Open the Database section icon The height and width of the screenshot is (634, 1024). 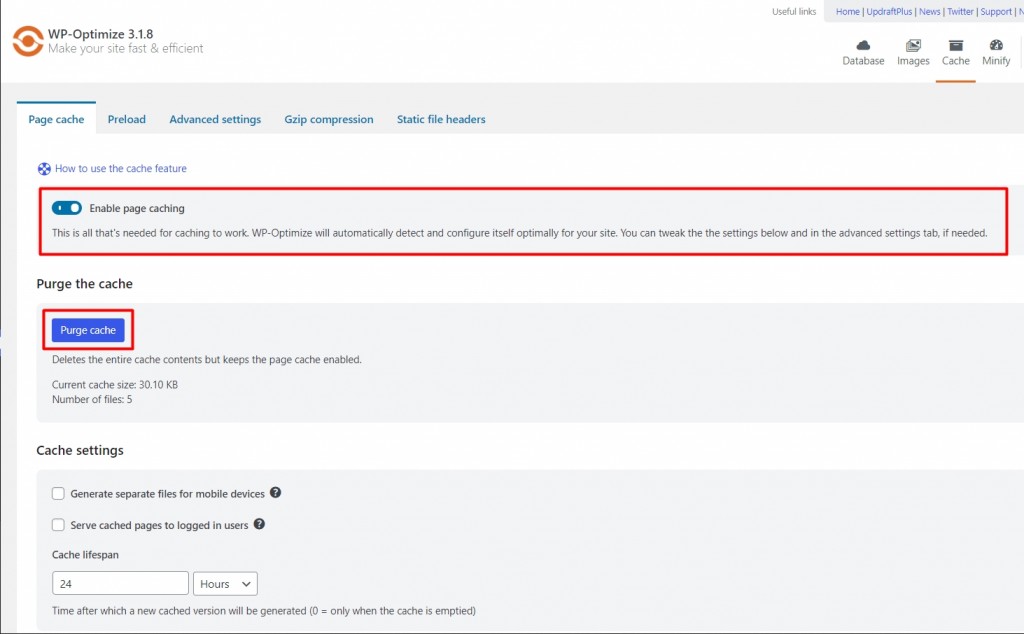tap(863, 45)
